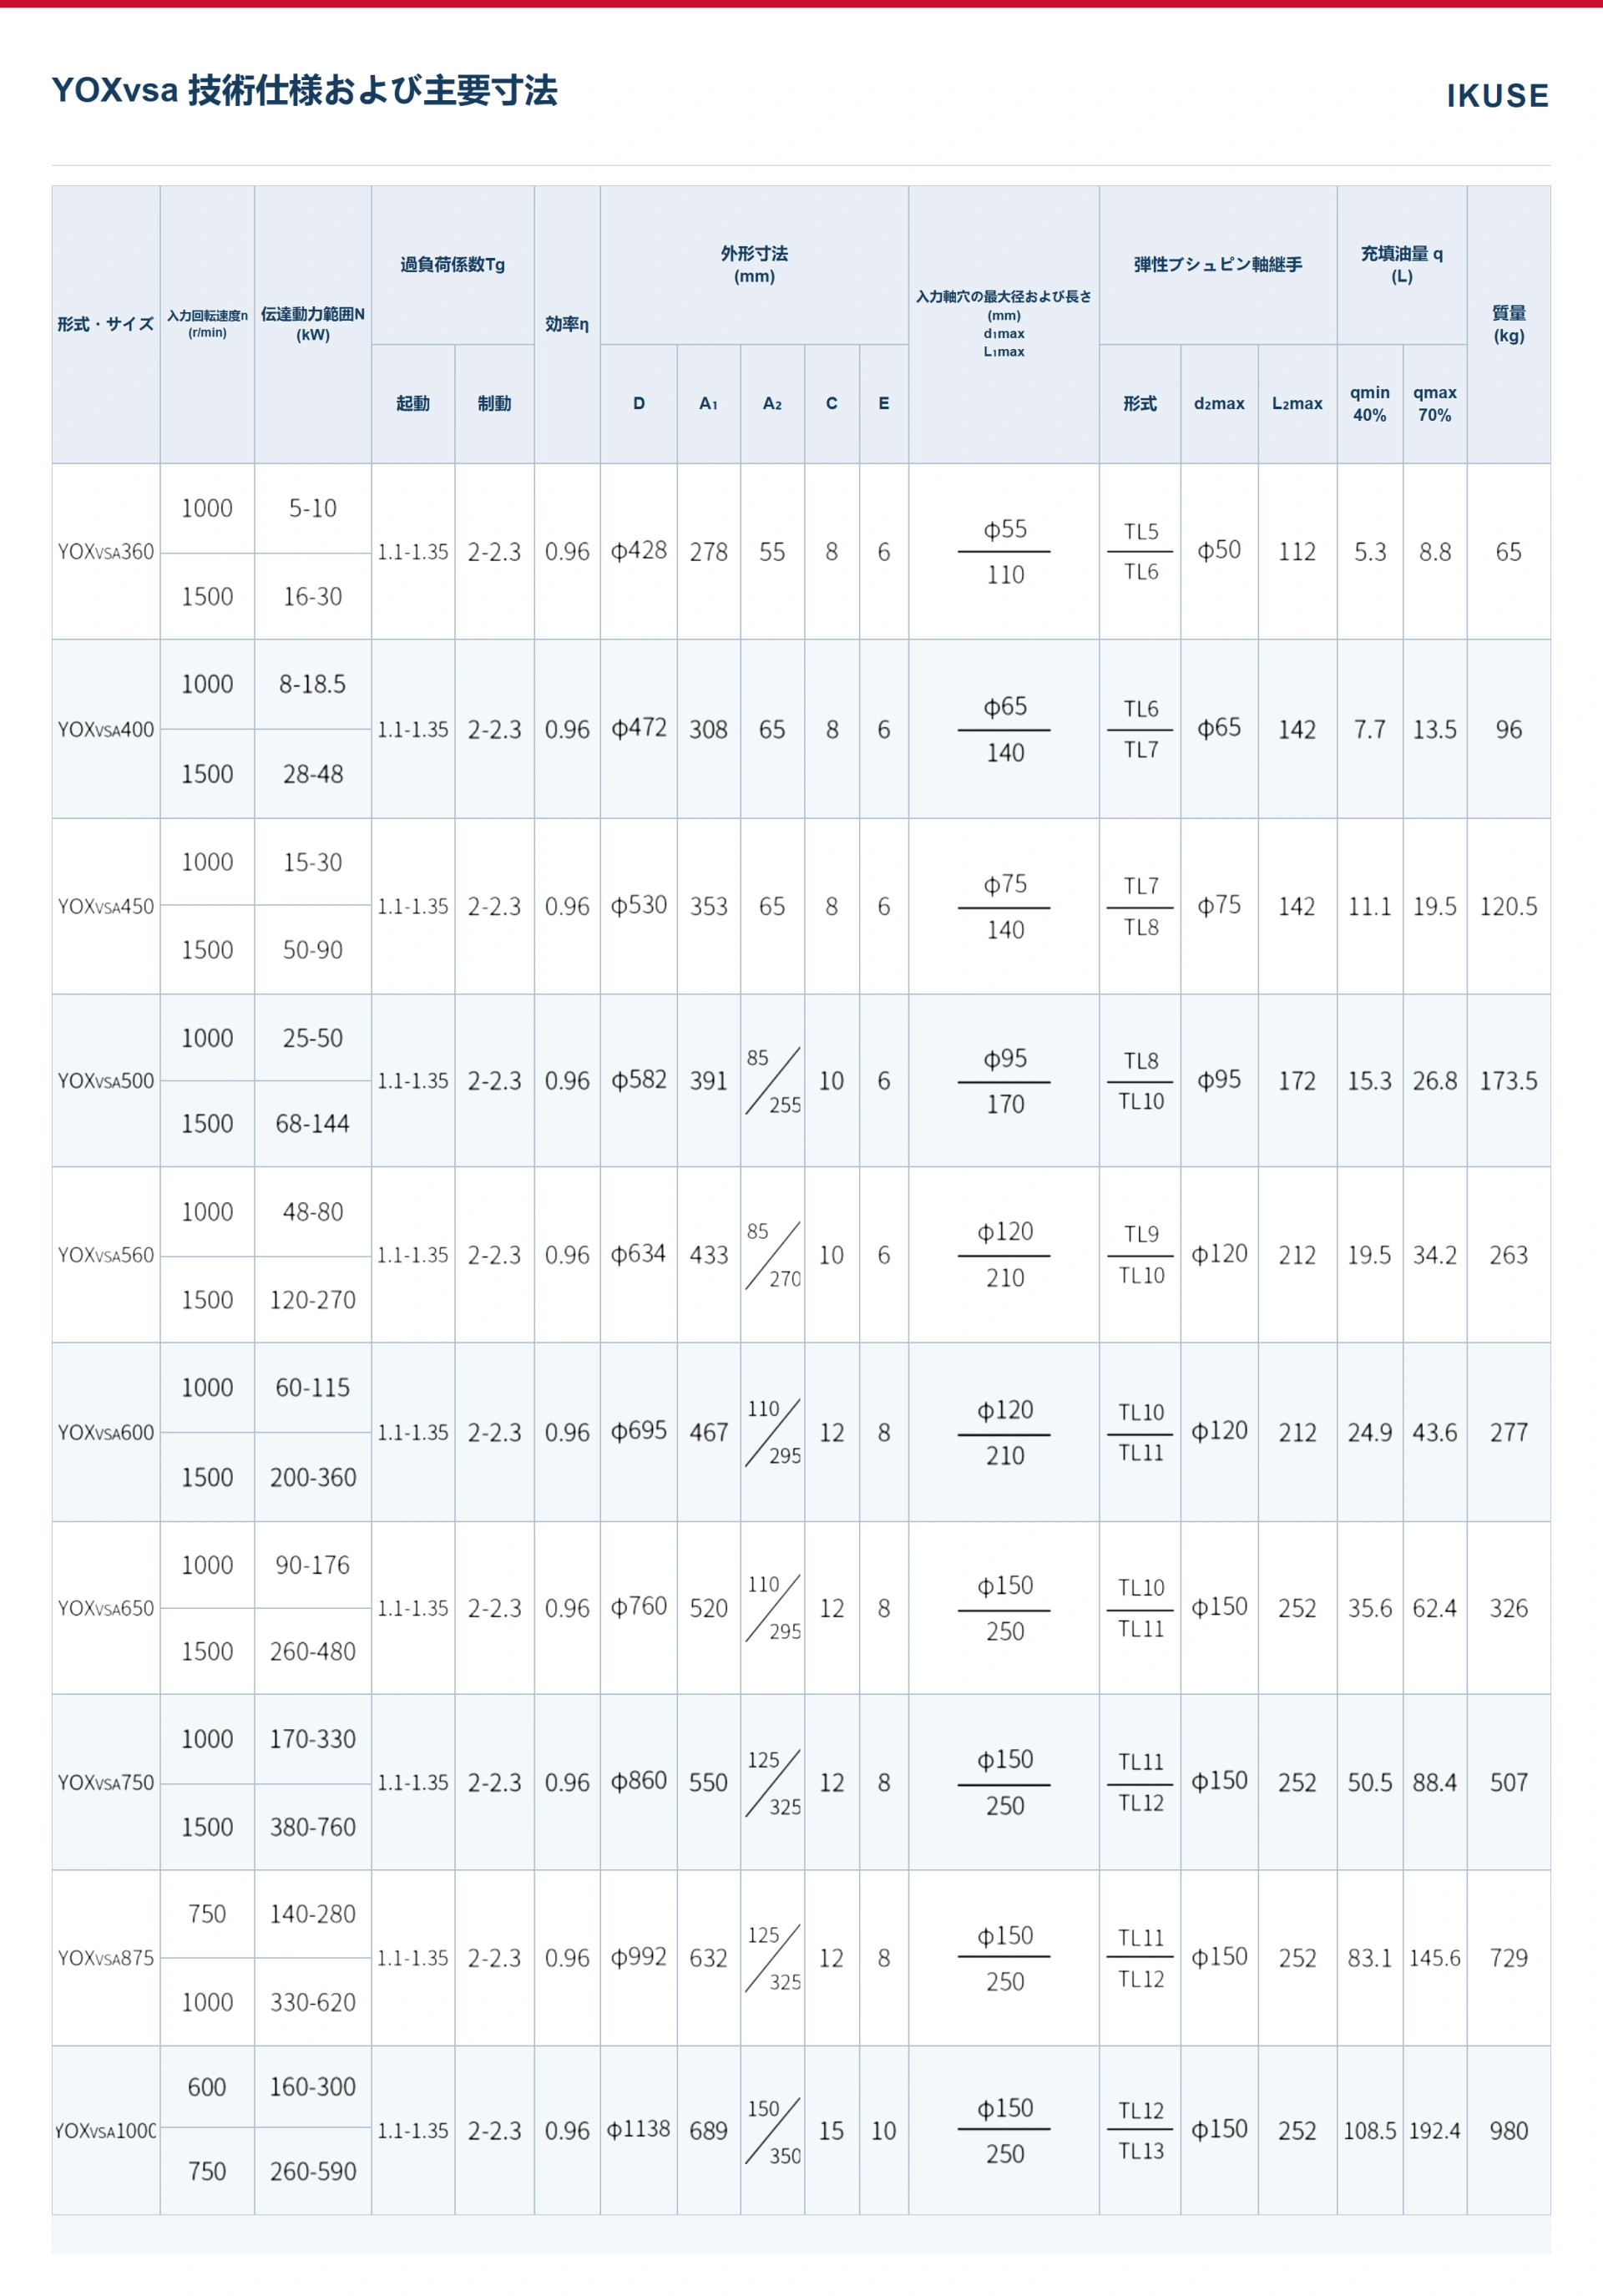Click the YOXvsa360 model cell
The image size is (1603, 2296).
click(106, 551)
